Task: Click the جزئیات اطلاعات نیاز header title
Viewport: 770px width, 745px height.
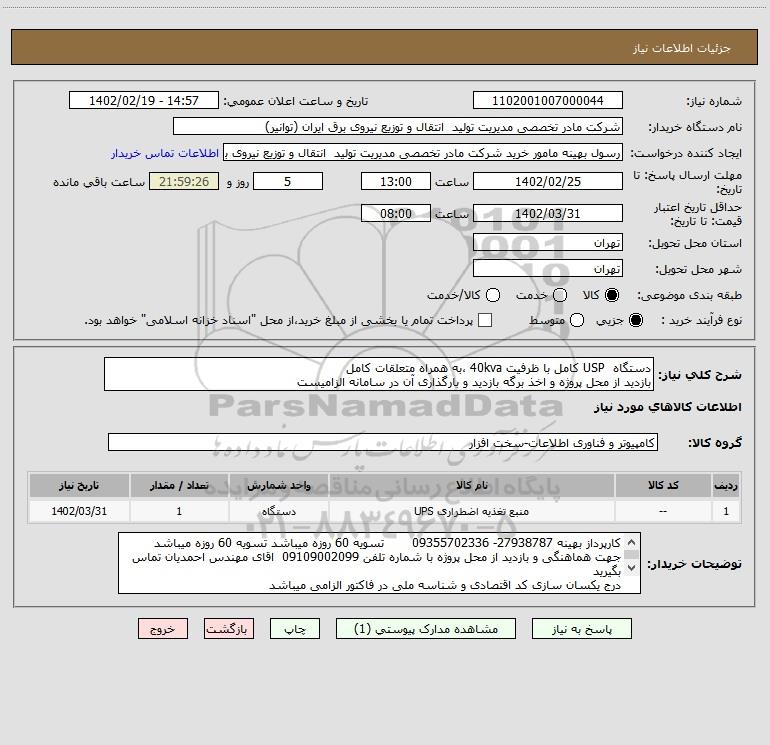Action: [681, 48]
